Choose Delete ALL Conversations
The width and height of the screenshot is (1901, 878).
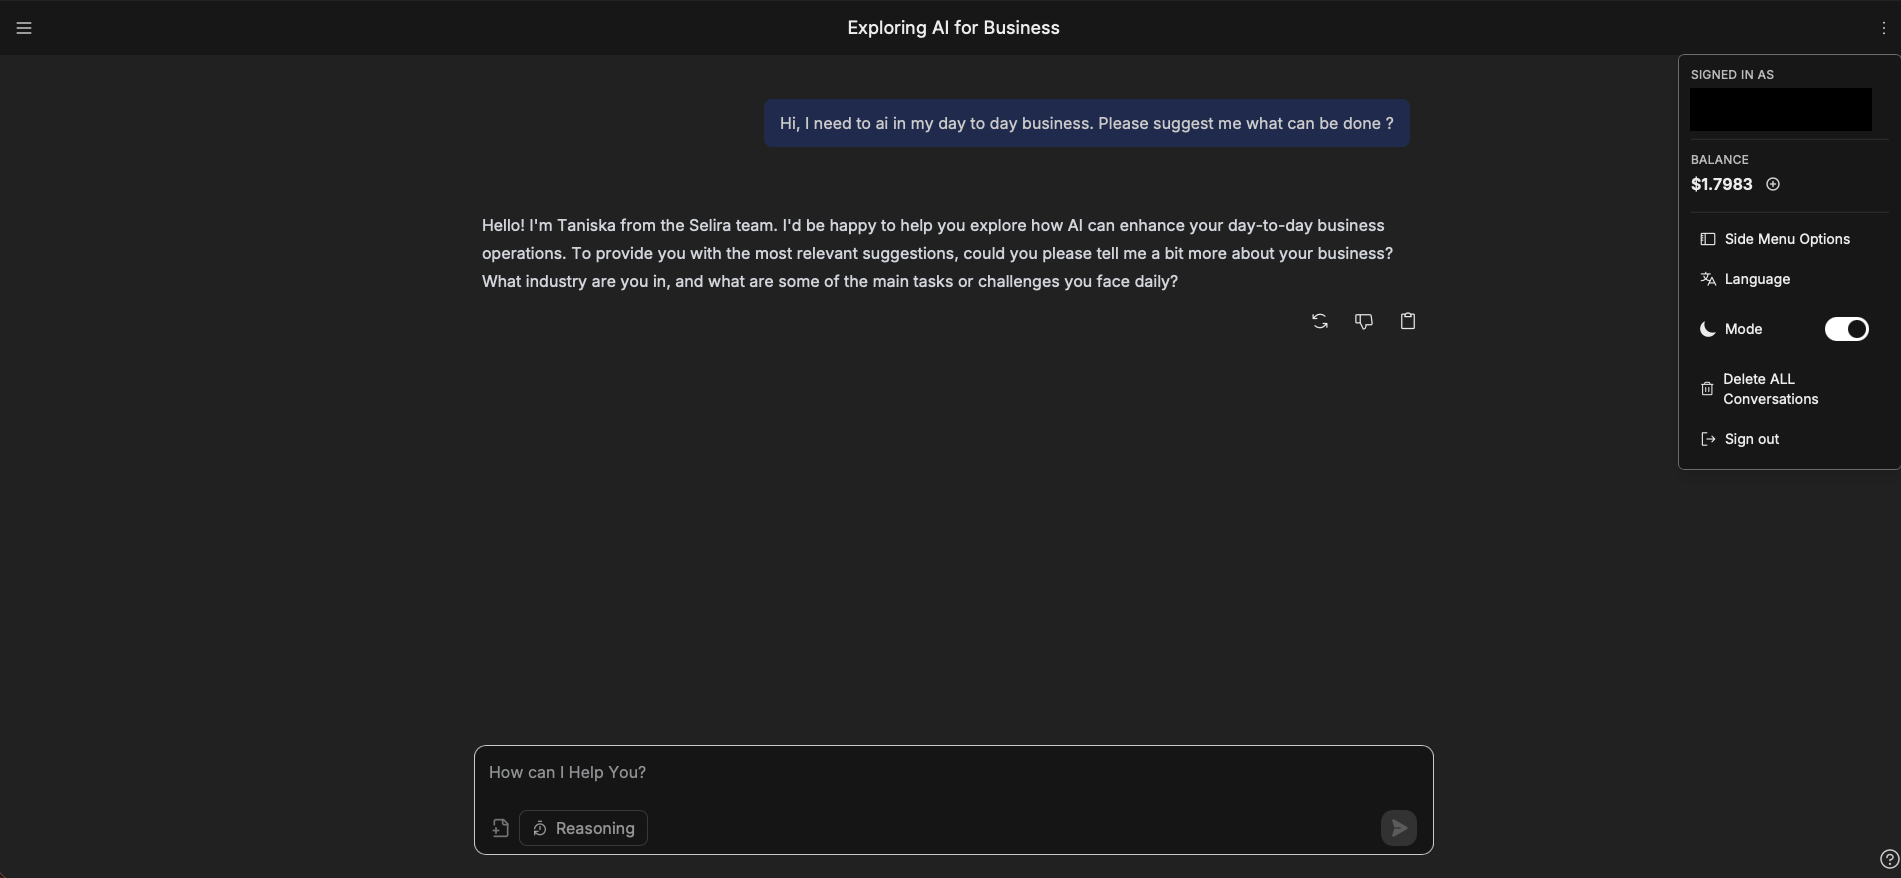coord(1769,389)
